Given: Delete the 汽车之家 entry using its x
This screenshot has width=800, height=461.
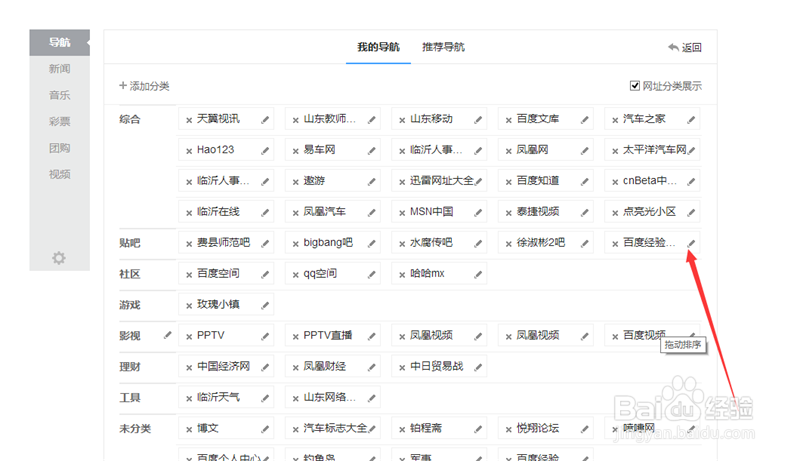Looking at the screenshot, I should [615, 120].
